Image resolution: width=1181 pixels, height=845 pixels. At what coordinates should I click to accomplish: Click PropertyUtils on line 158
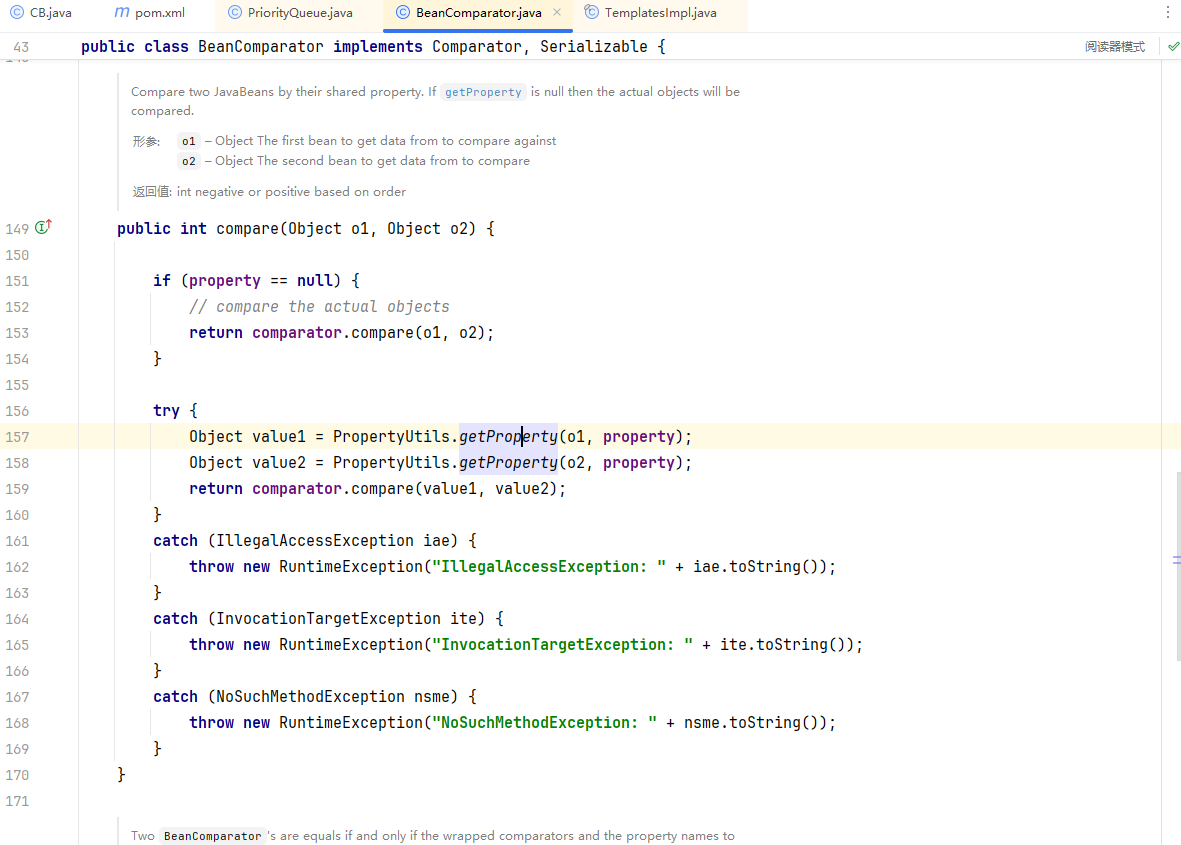[x=393, y=463]
